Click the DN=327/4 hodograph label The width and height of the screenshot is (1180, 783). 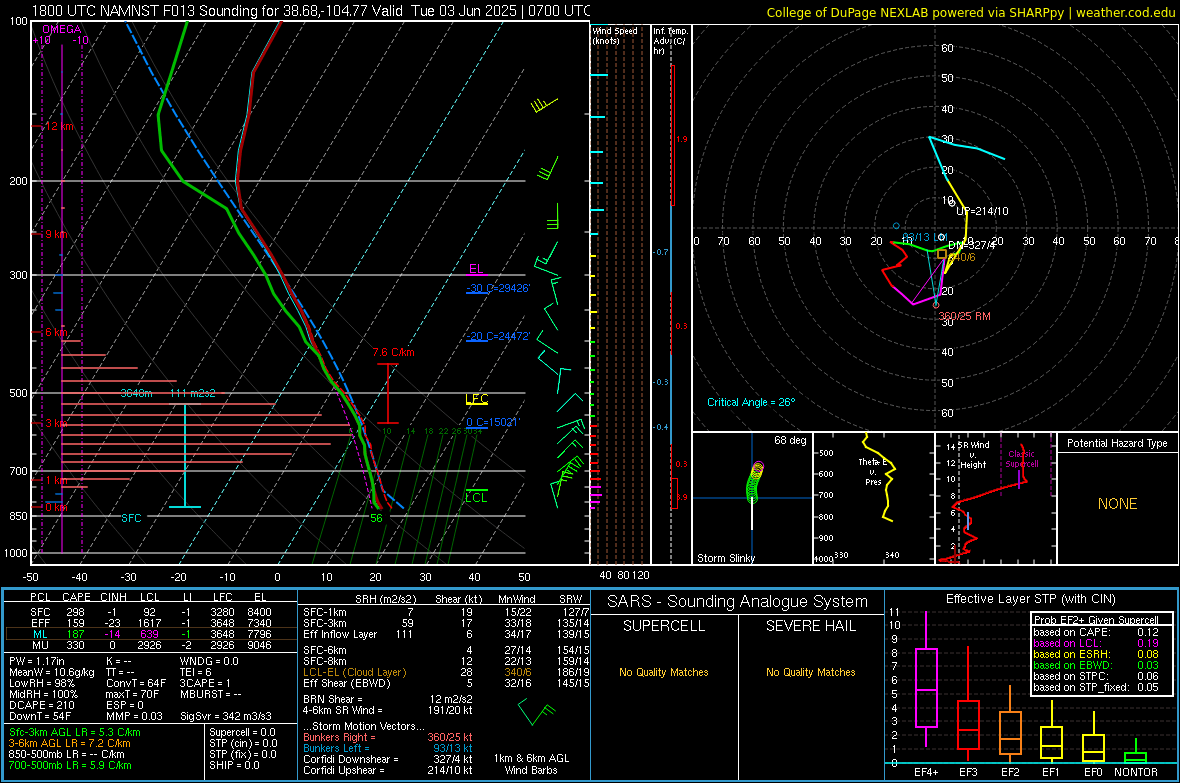972,245
